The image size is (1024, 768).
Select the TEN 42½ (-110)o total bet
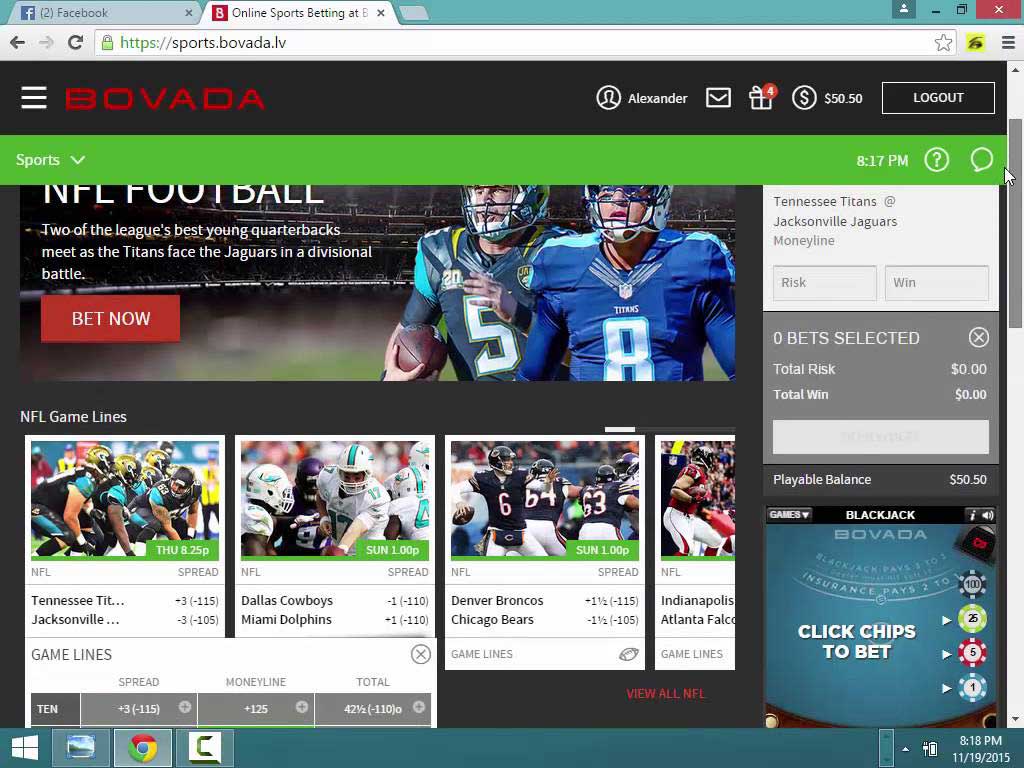point(373,709)
